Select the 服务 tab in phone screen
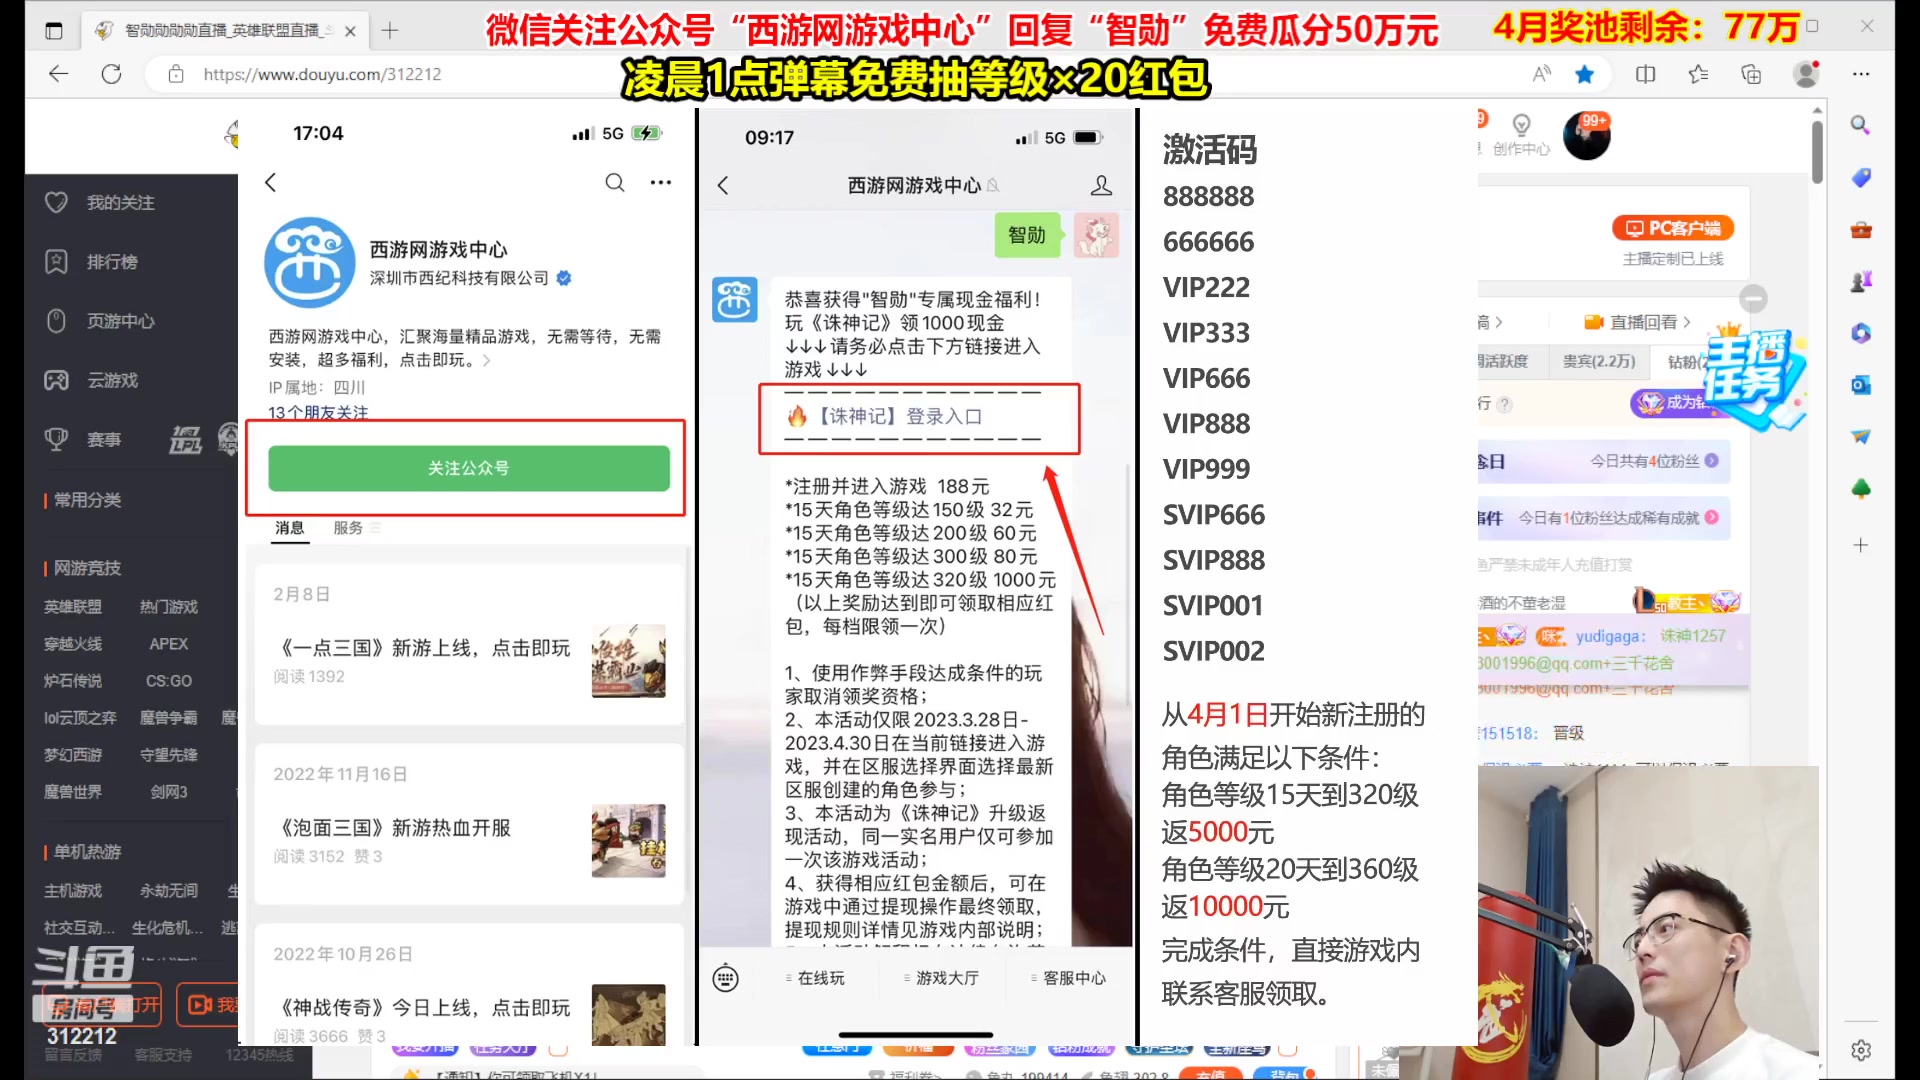The width and height of the screenshot is (1920, 1080). pos(348,528)
